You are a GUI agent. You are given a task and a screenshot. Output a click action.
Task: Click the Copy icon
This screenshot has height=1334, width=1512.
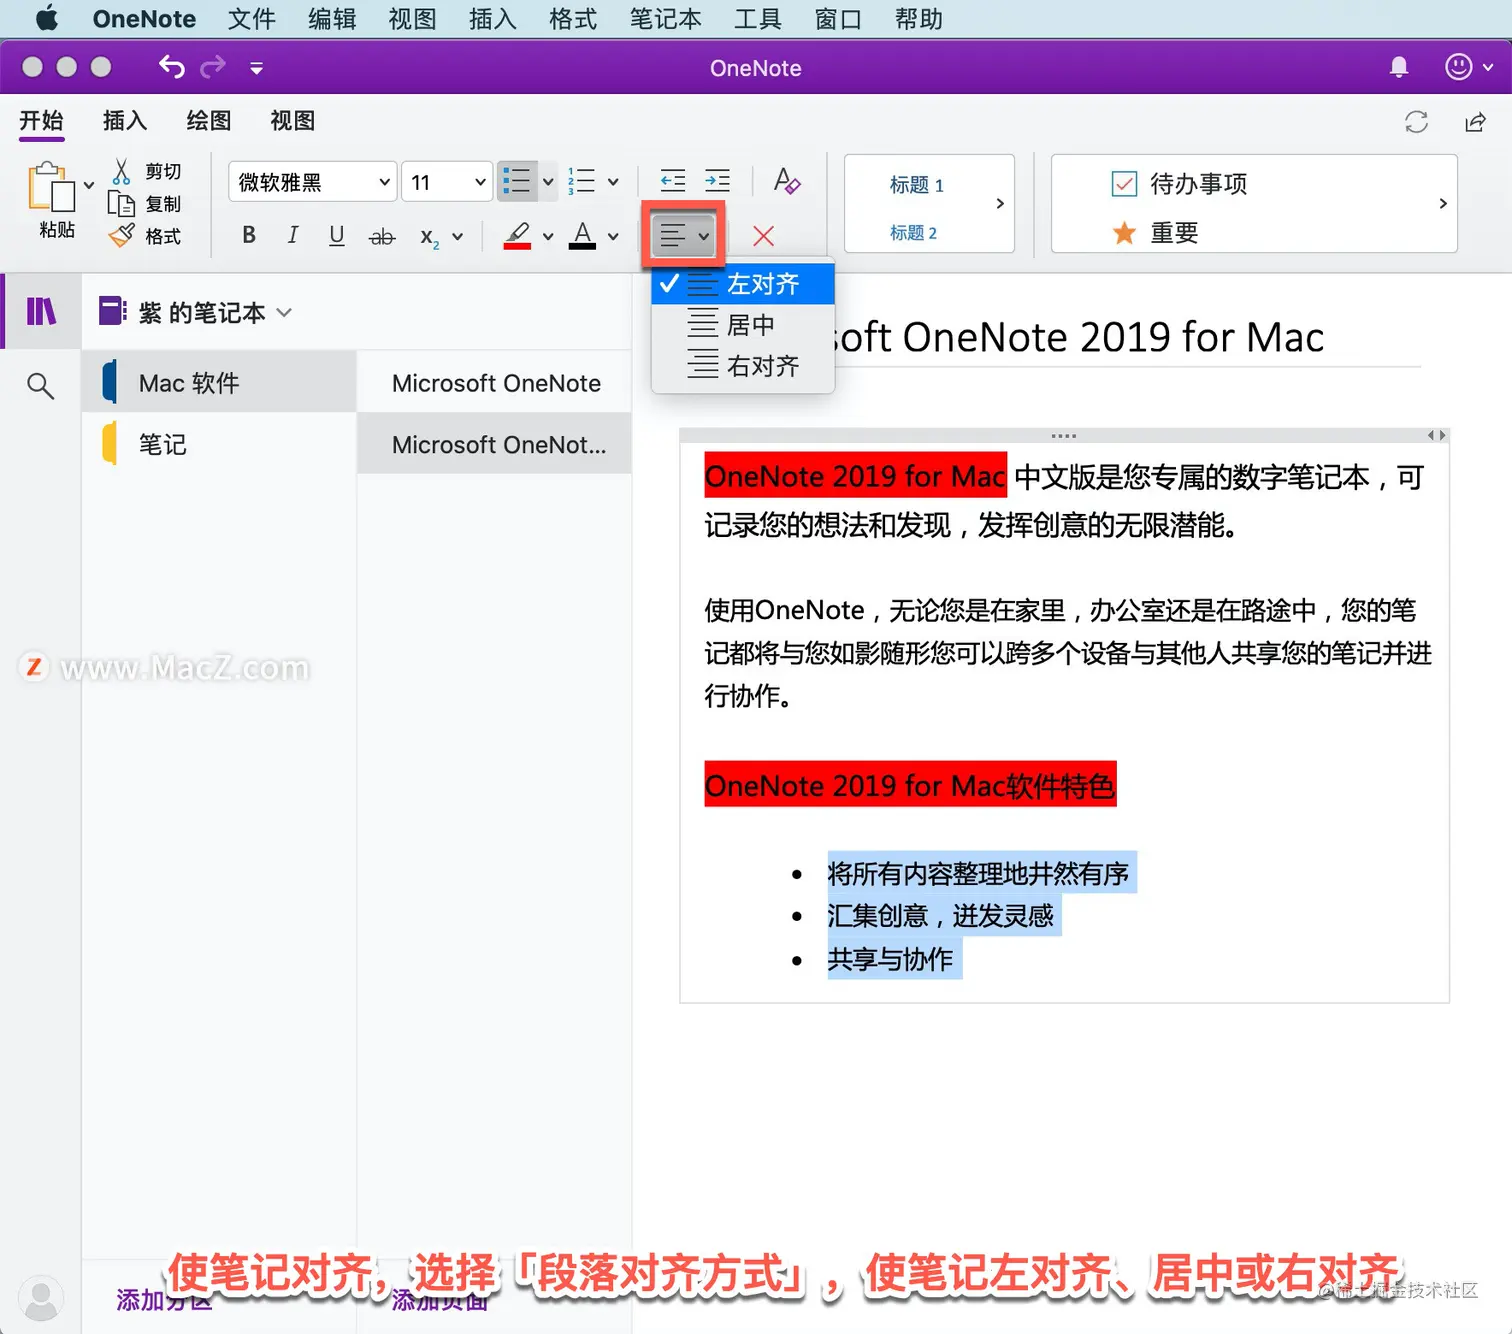pos(121,204)
